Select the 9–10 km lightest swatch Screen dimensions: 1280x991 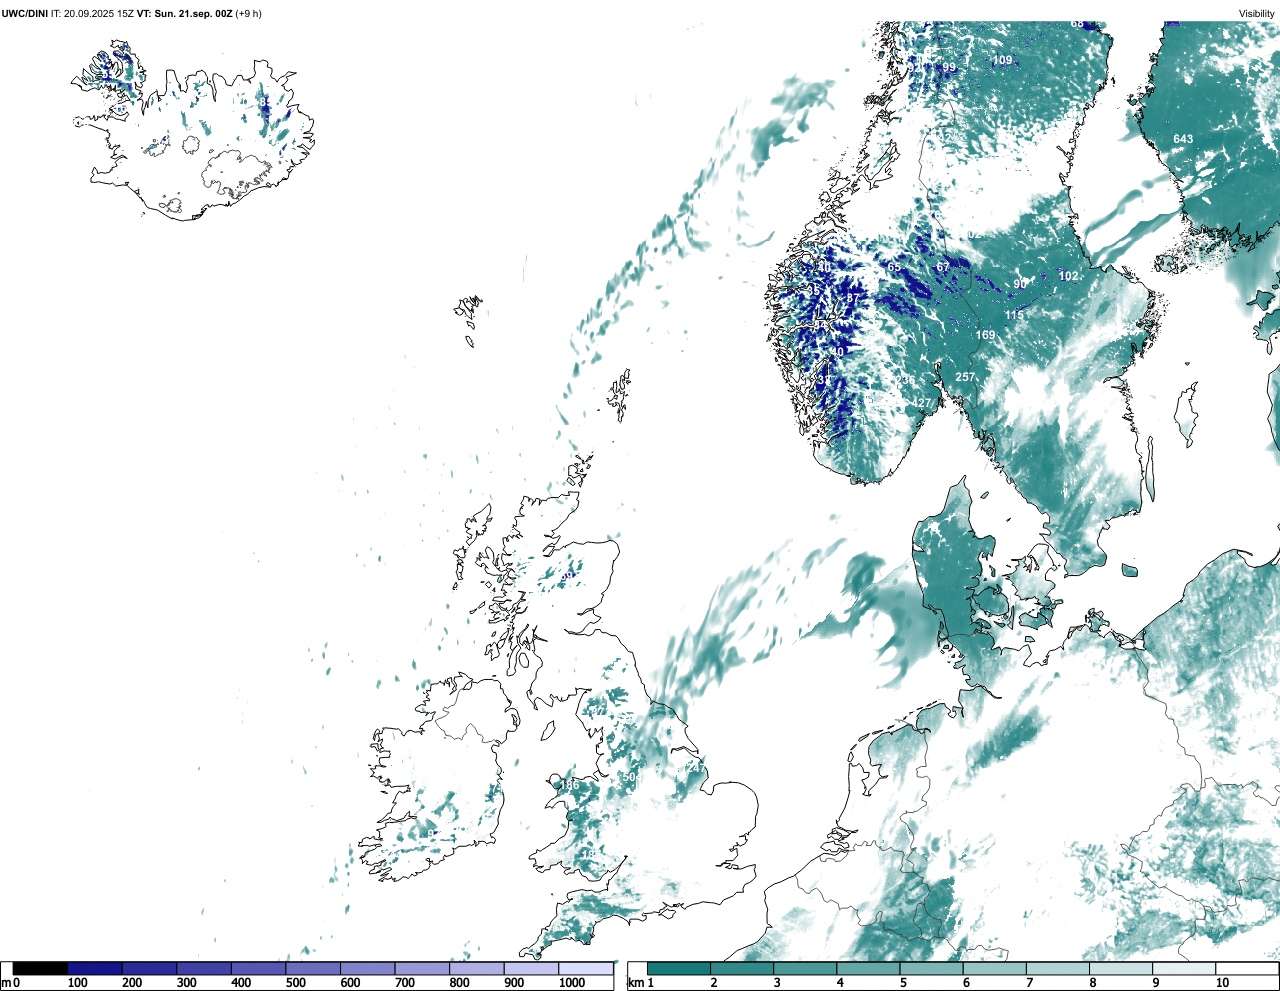(x=1183, y=968)
